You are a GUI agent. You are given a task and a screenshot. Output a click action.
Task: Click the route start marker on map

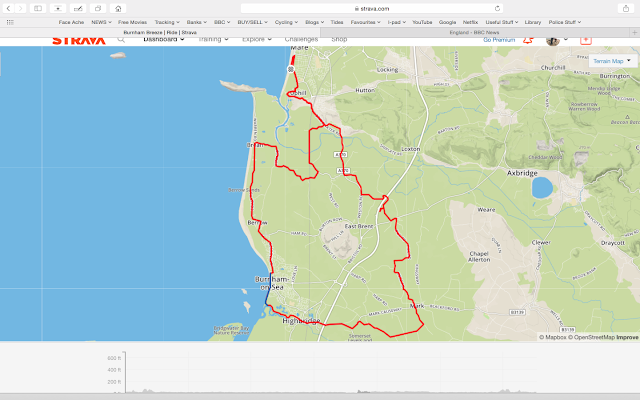tap(291, 69)
